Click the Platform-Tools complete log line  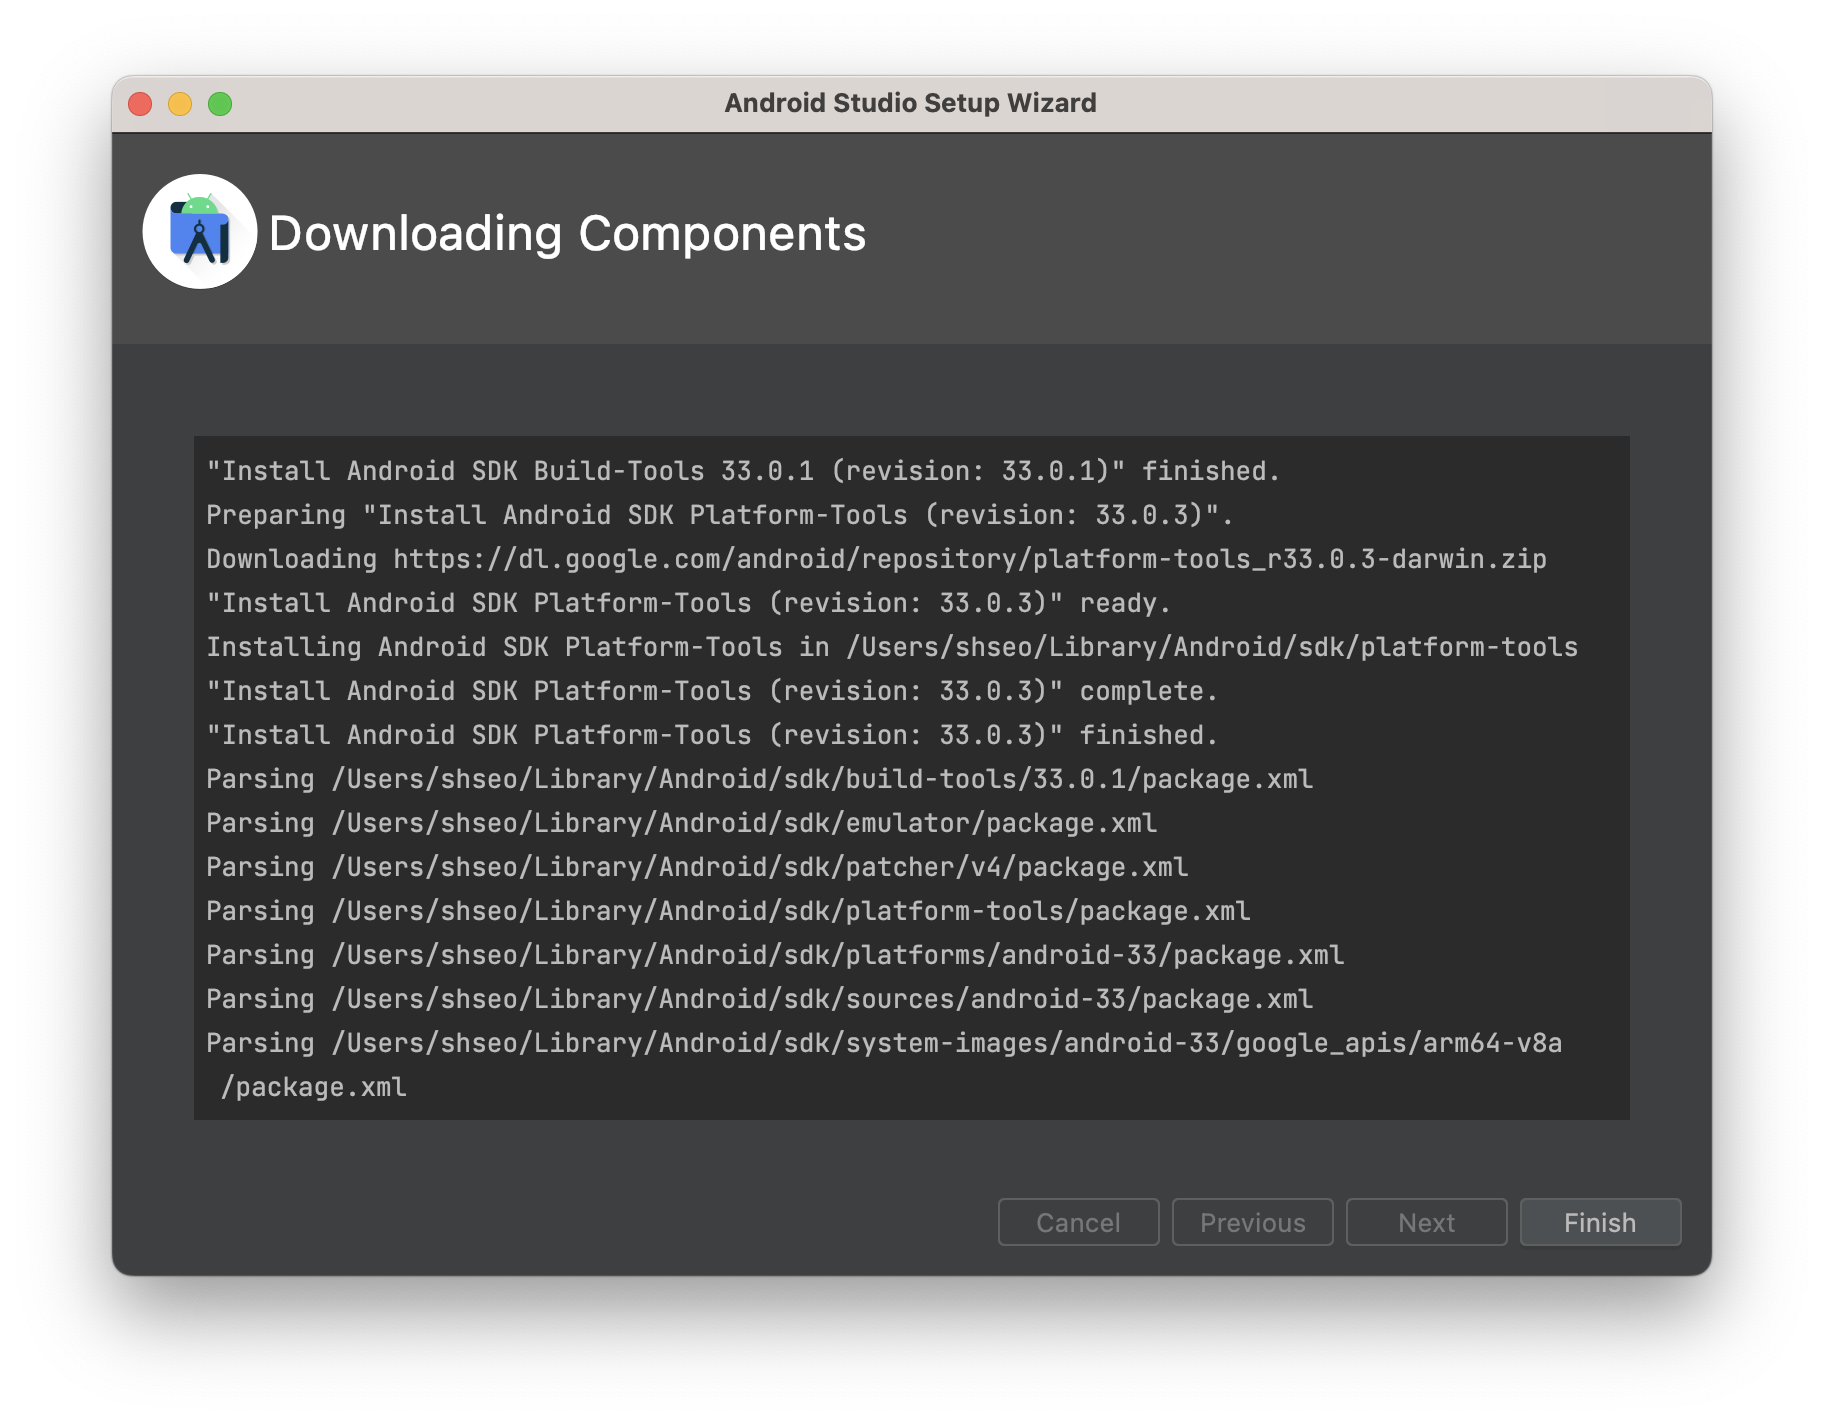tap(712, 691)
